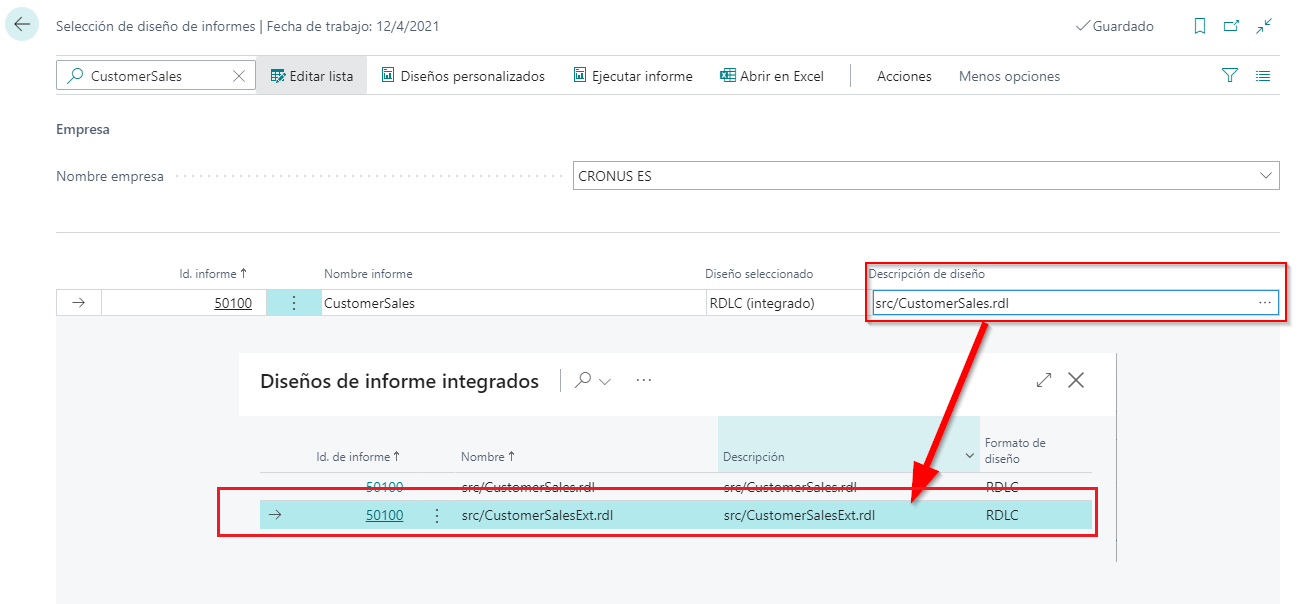Click src/CustomerSalesExt.rdl description cell
The image size is (1298, 604).
[799, 515]
